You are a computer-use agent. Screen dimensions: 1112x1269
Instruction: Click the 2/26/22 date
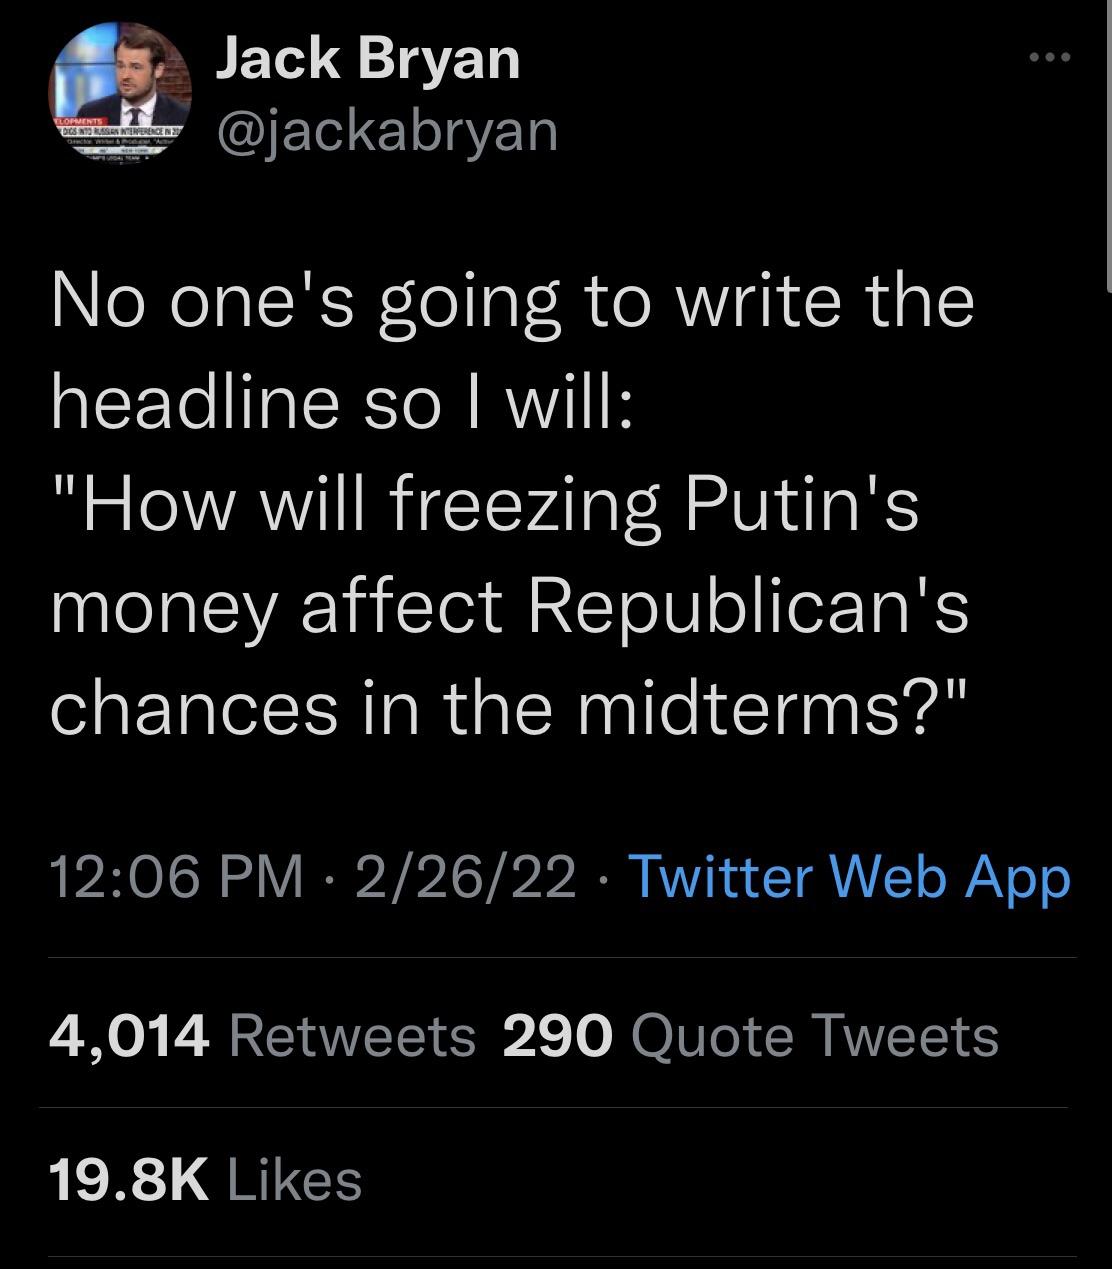(x=464, y=877)
